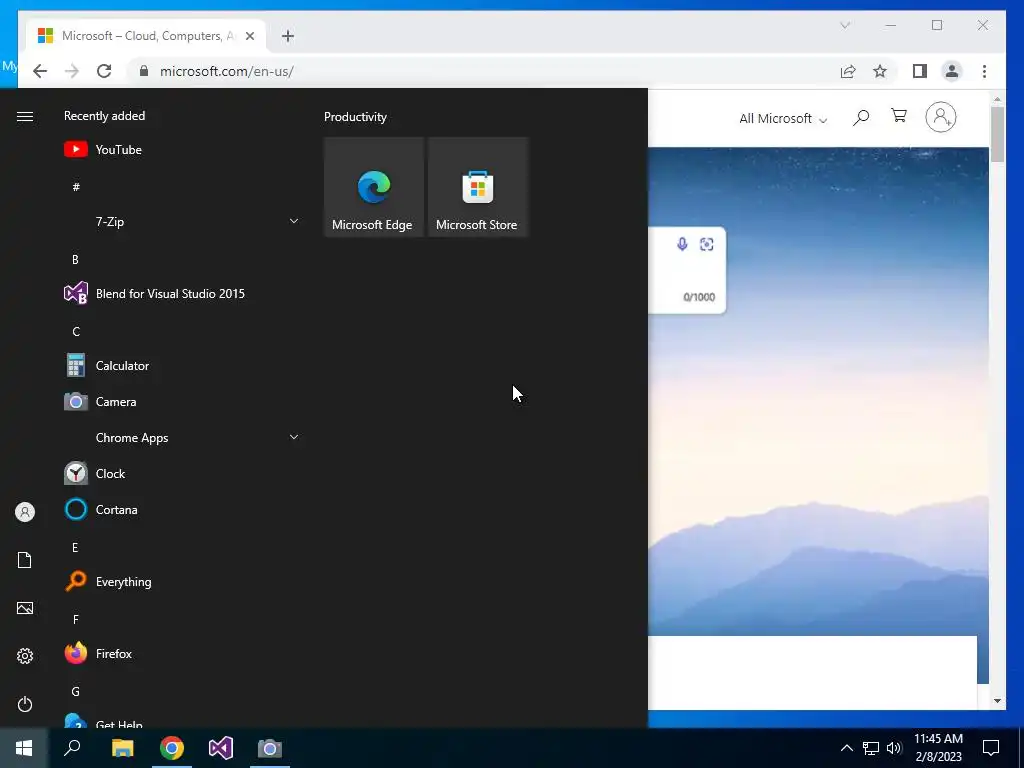Screen dimensions: 1024x768
Task: Open the Microsoft site search
Action: coord(861,118)
